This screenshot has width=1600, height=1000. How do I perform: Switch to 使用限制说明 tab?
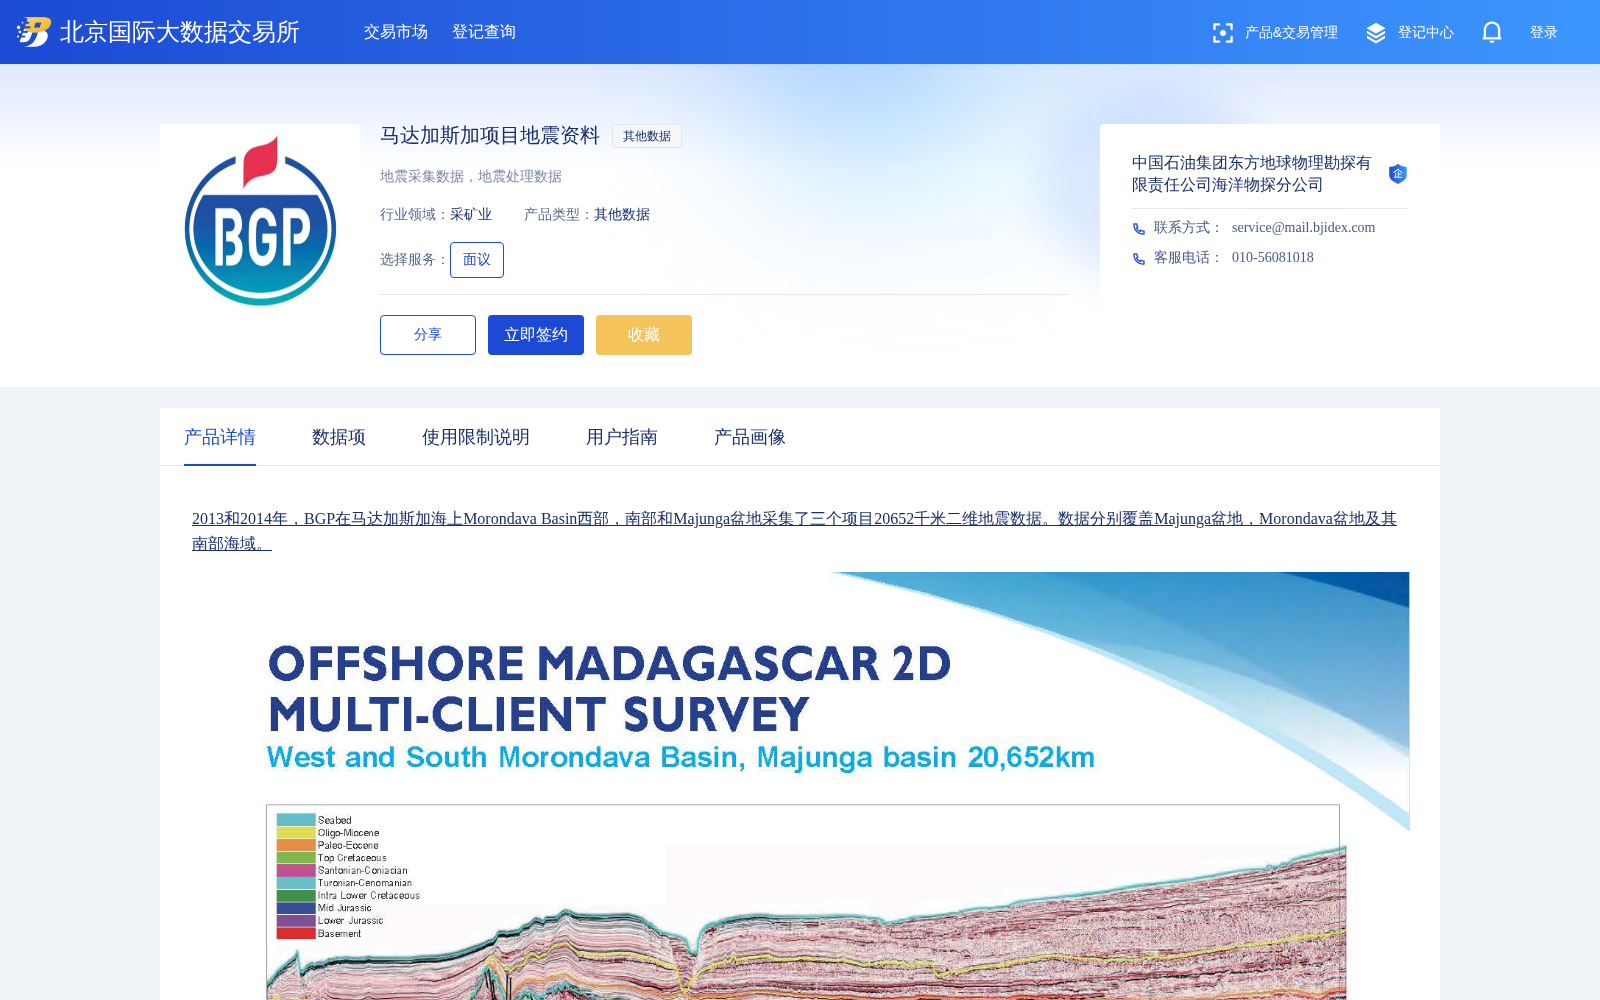[x=476, y=437]
